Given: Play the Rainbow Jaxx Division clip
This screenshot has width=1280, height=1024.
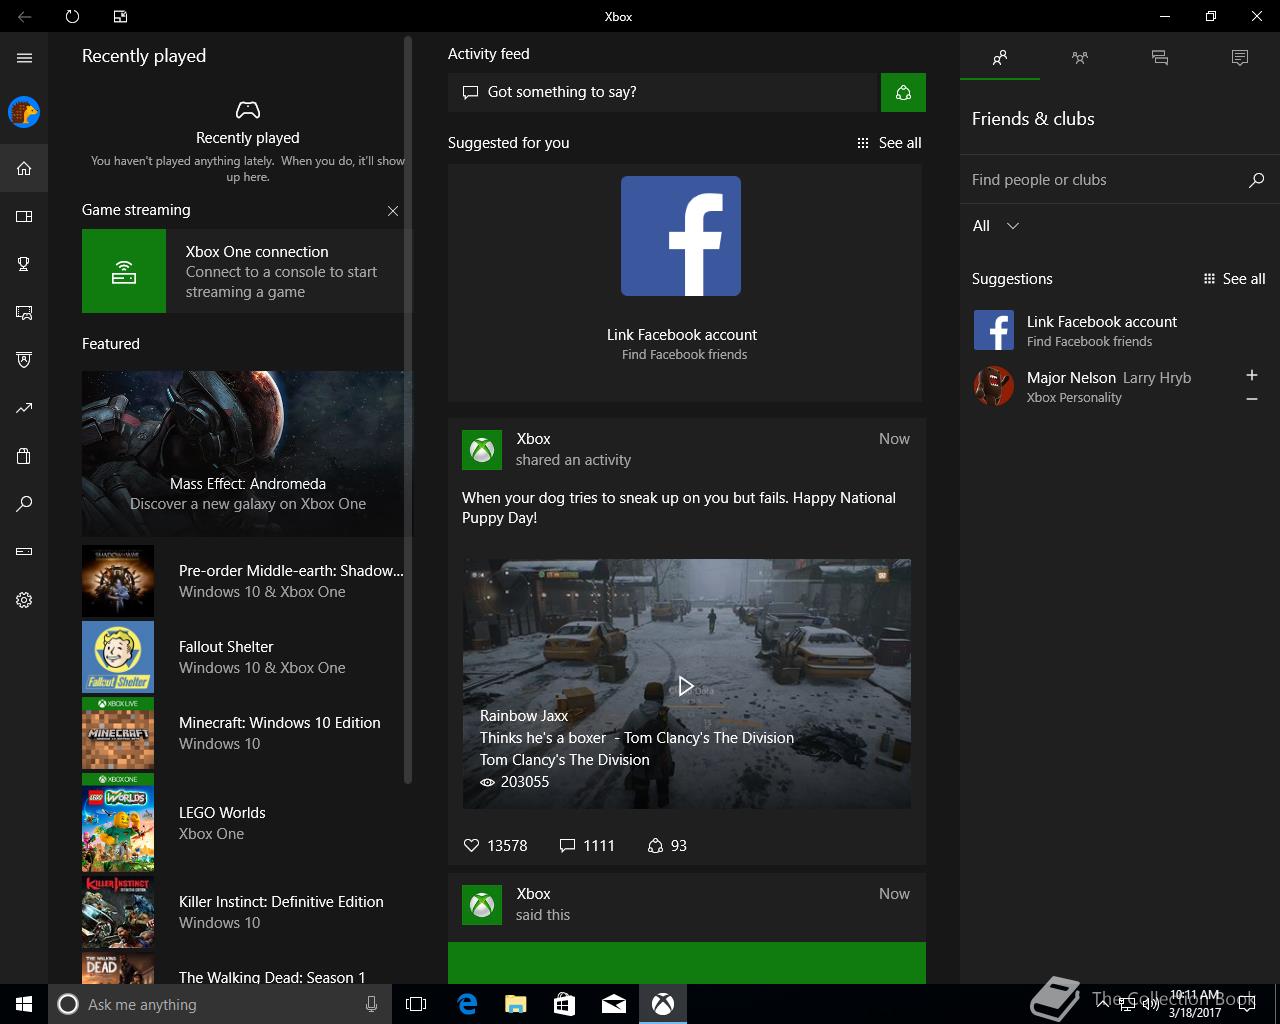Looking at the screenshot, I should (686, 686).
